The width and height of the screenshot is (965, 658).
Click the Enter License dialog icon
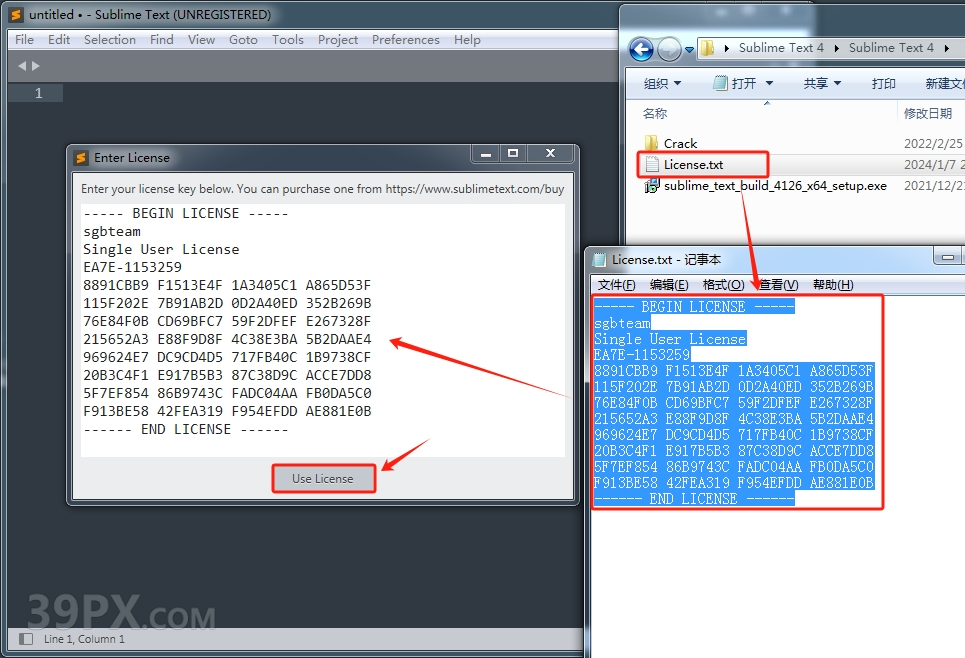click(81, 158)
